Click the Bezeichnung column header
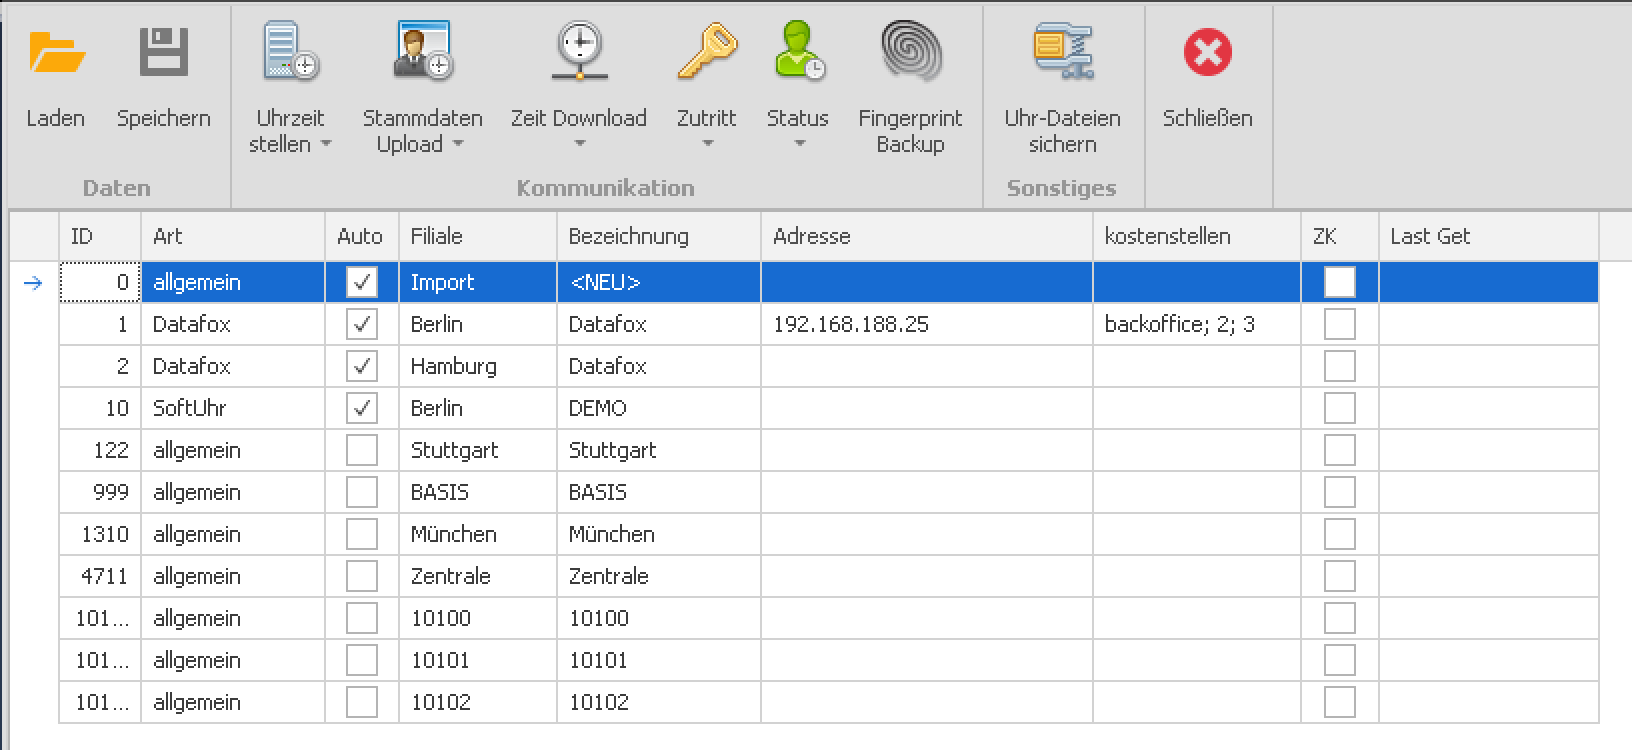The image size is (1632, 750). pos(657,237)
